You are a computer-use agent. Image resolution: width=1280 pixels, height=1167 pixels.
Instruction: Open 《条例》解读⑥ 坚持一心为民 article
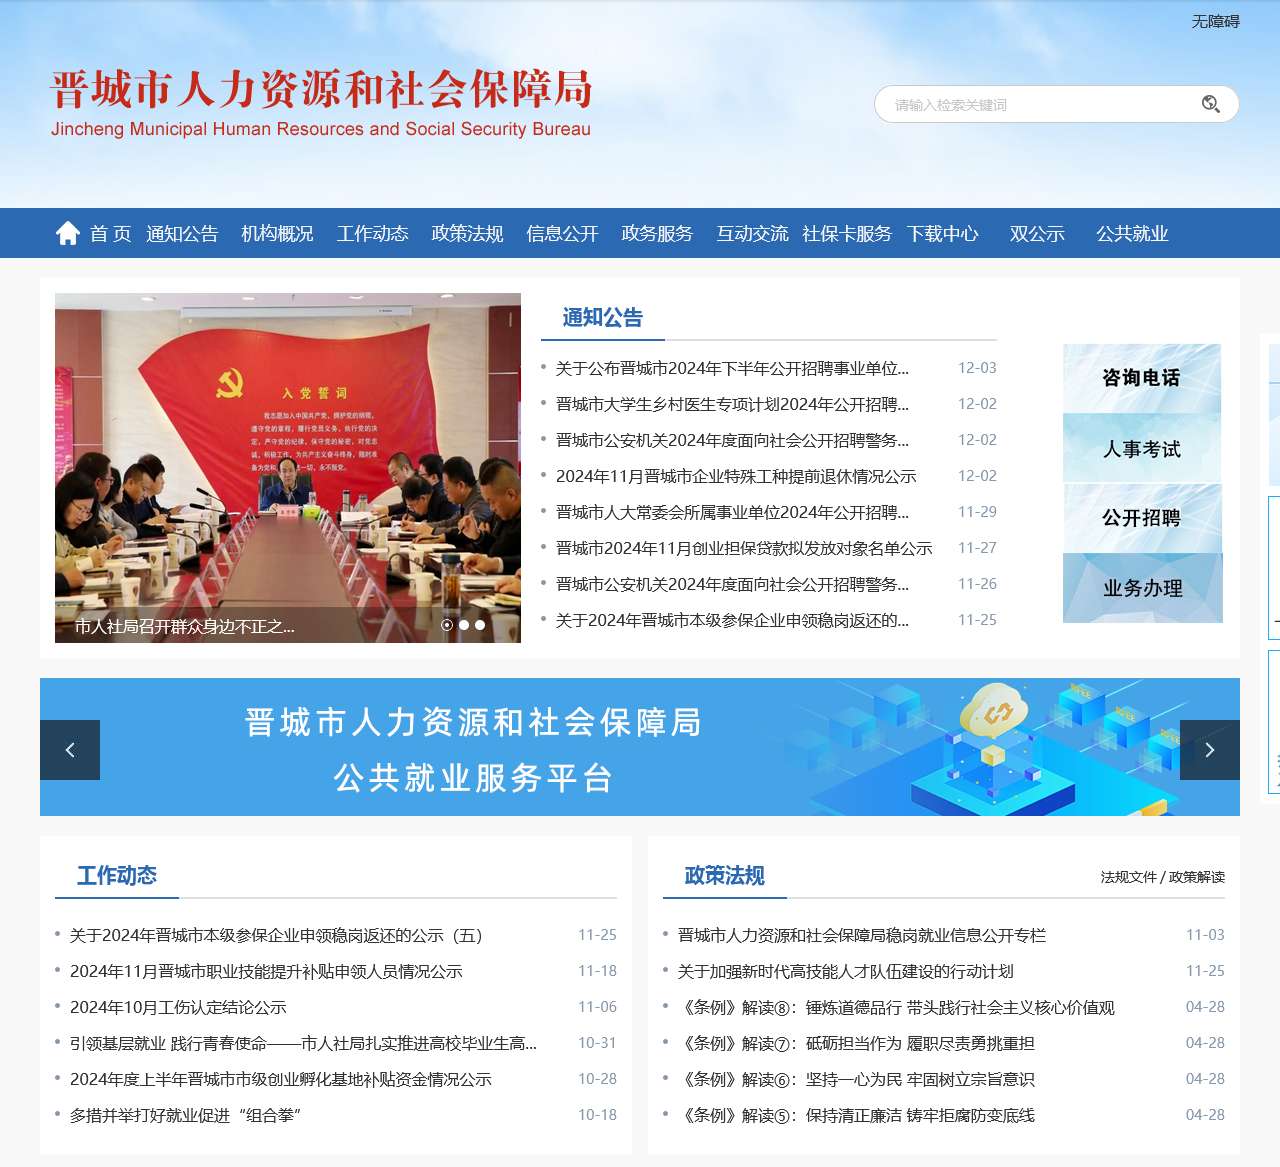click(856, 1080)
